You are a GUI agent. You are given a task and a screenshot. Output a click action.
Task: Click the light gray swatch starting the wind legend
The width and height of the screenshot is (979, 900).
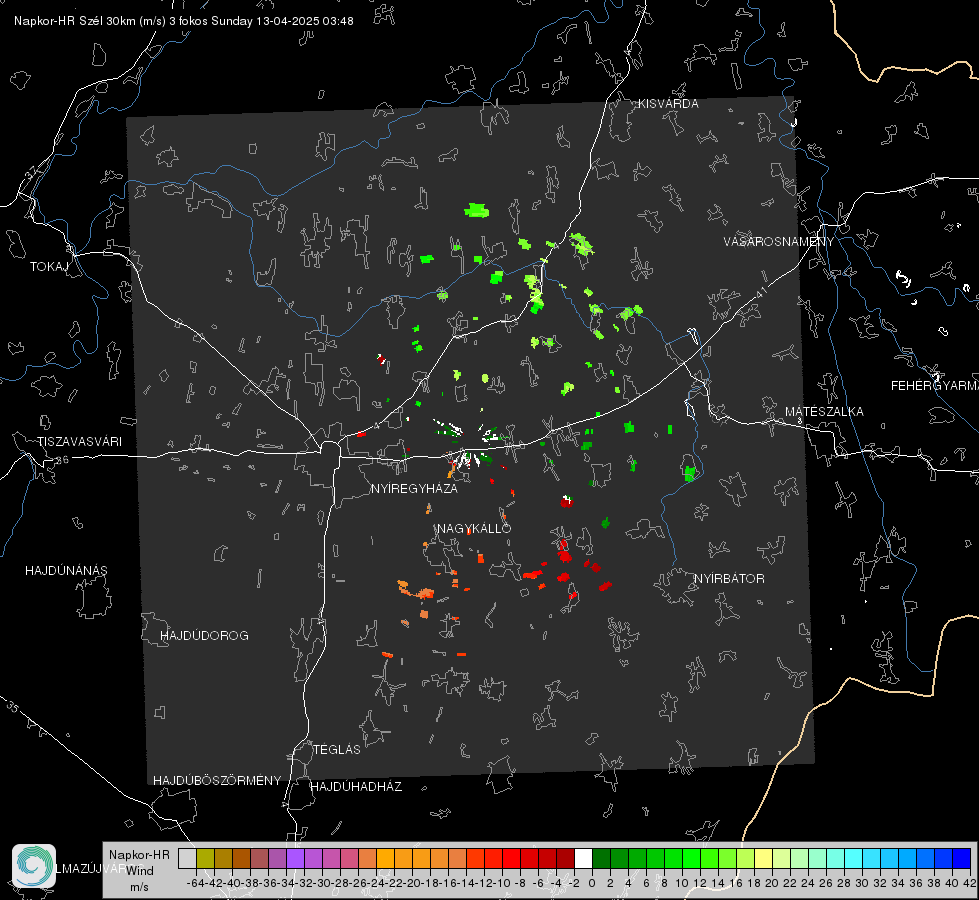(x=187, y=858)
